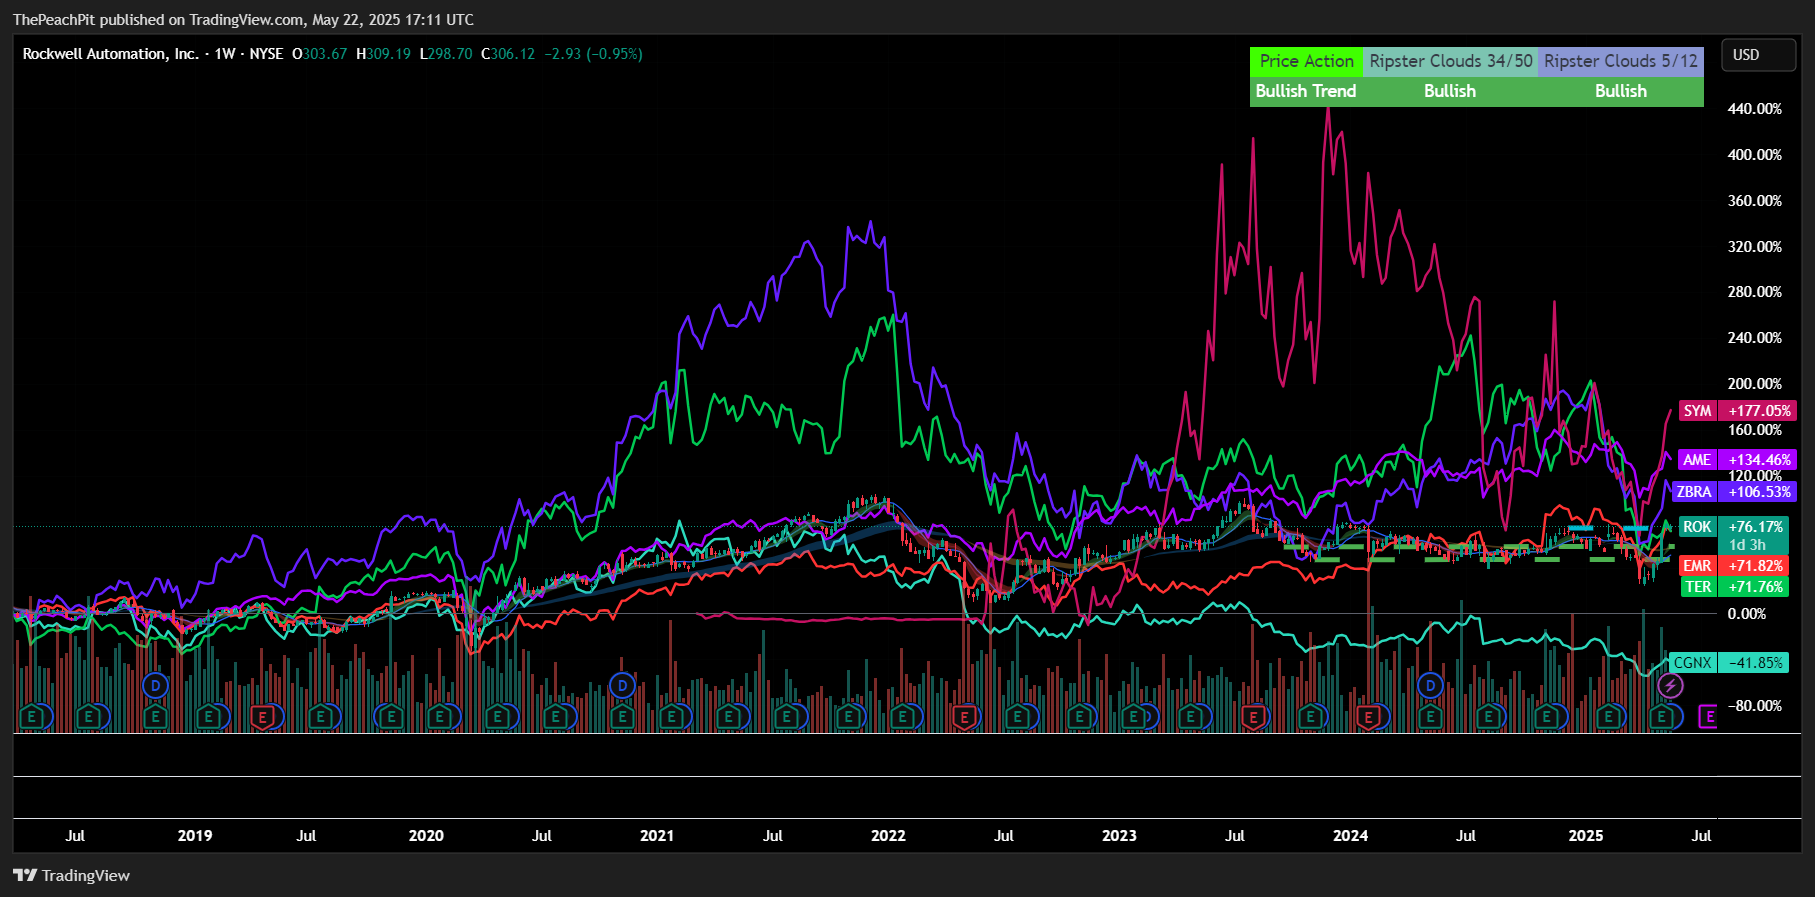Click the 2022 time axis label
This screenshot has width=1815, height=897.
[888, 836]
